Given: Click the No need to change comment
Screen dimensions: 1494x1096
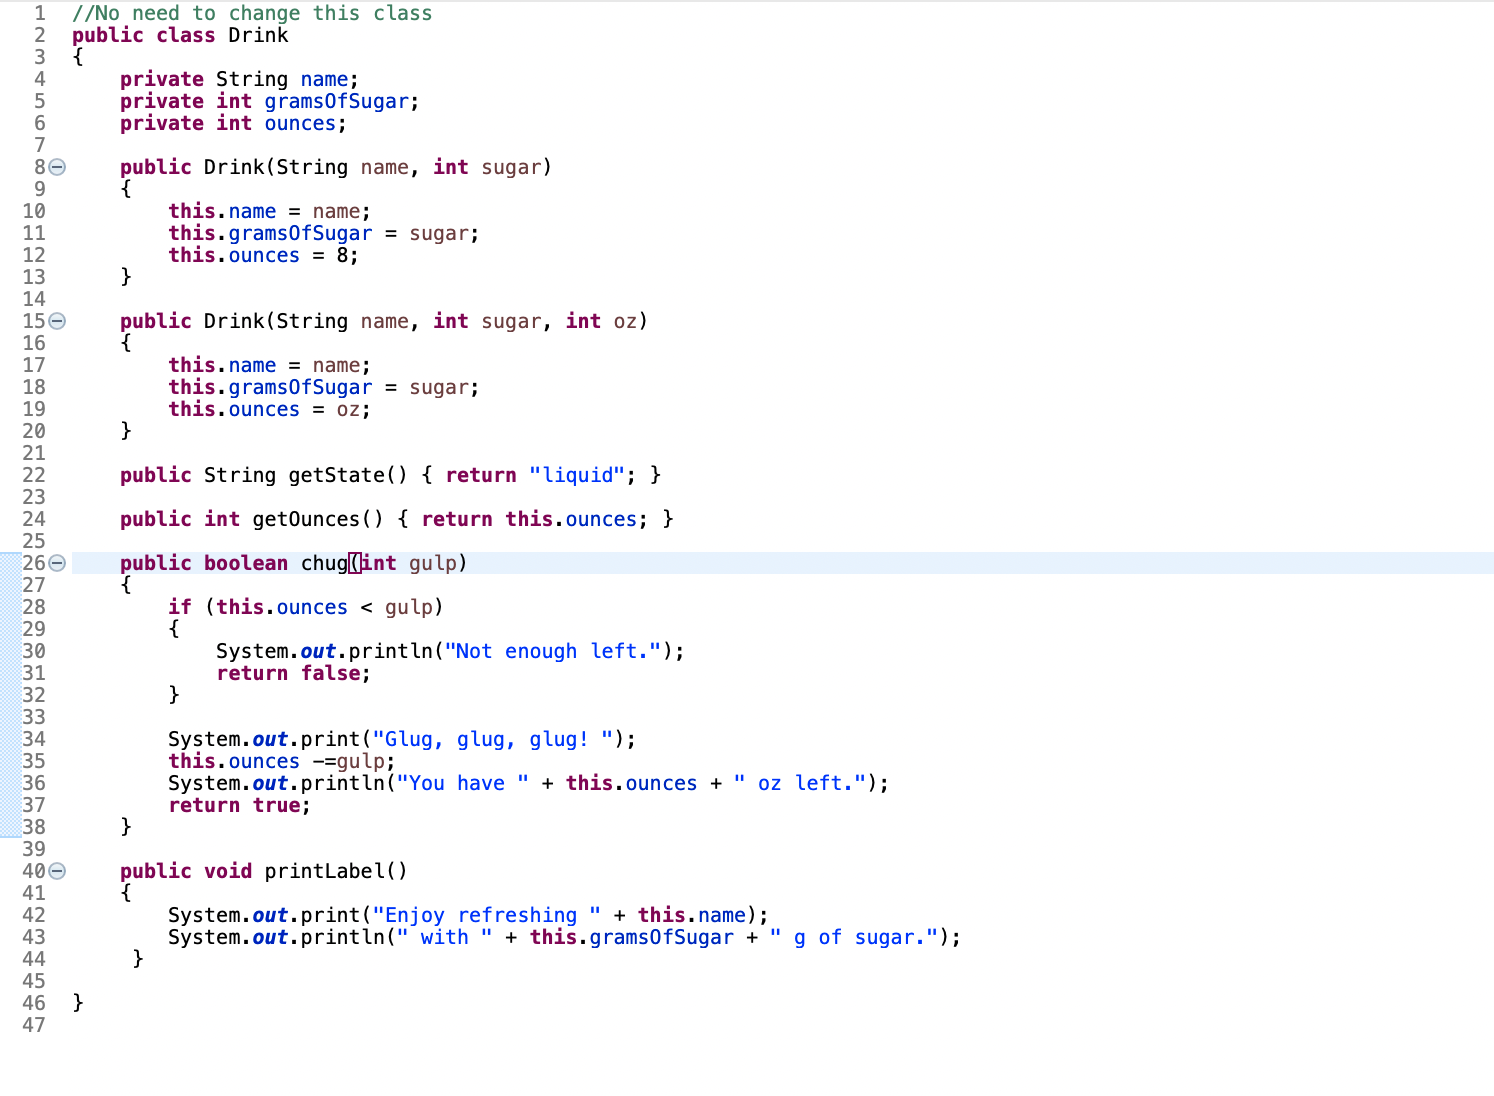Looking at the screenshot, I should coord(250,13).
